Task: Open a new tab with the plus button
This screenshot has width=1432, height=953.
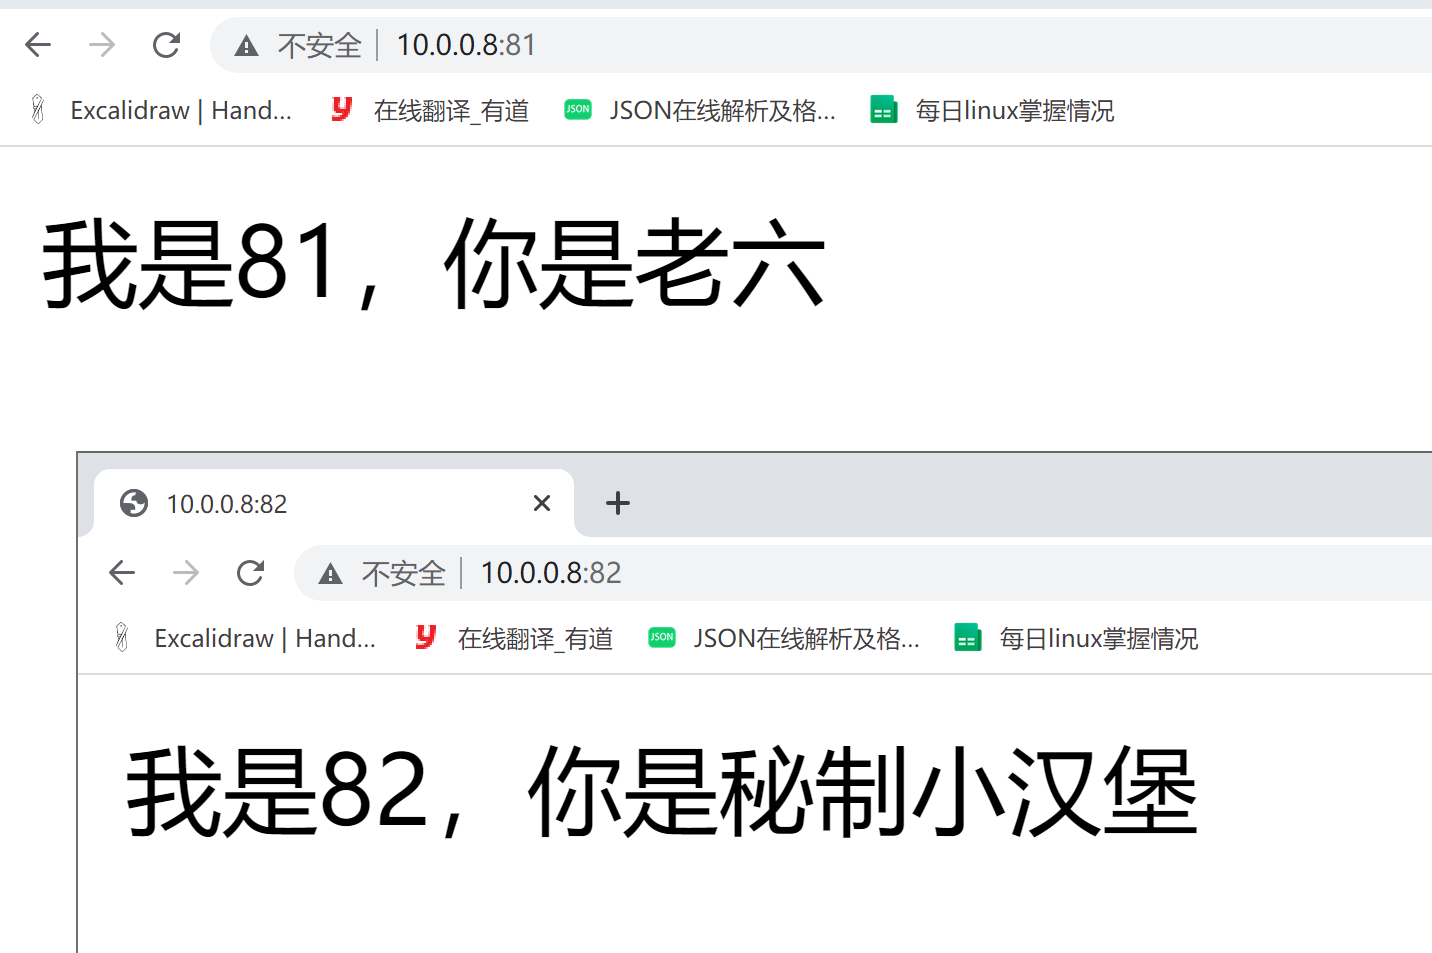Action: click(x=618, y=503)
